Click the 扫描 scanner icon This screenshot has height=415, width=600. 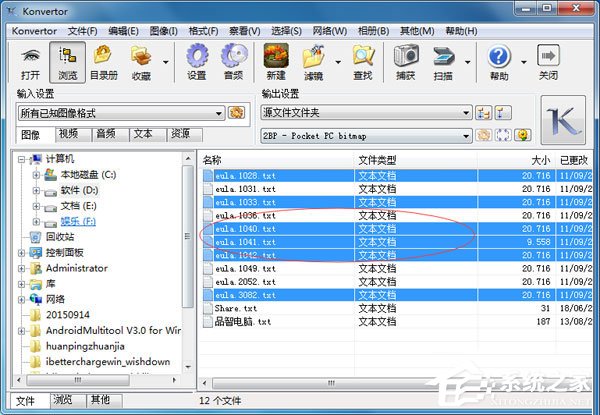tap(443, 56)
